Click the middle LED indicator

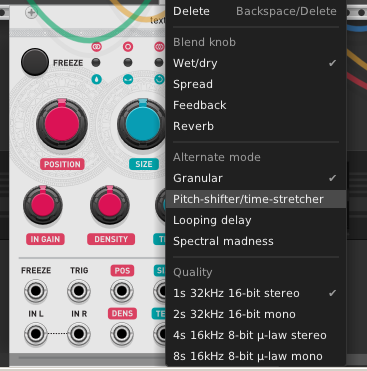click(x=128, y=62)
